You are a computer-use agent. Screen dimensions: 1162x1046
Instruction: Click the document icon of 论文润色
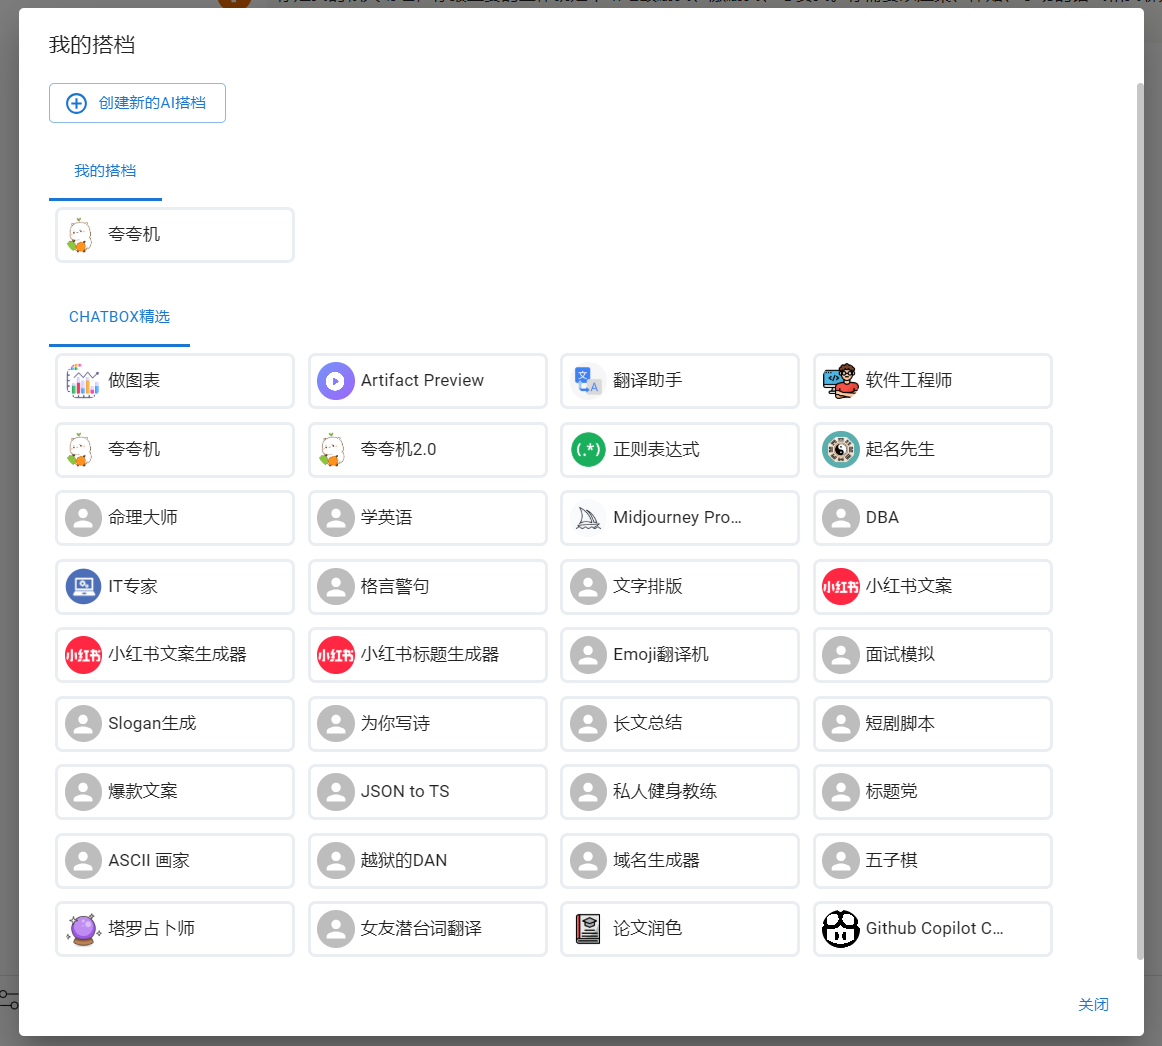coord(588,929)
